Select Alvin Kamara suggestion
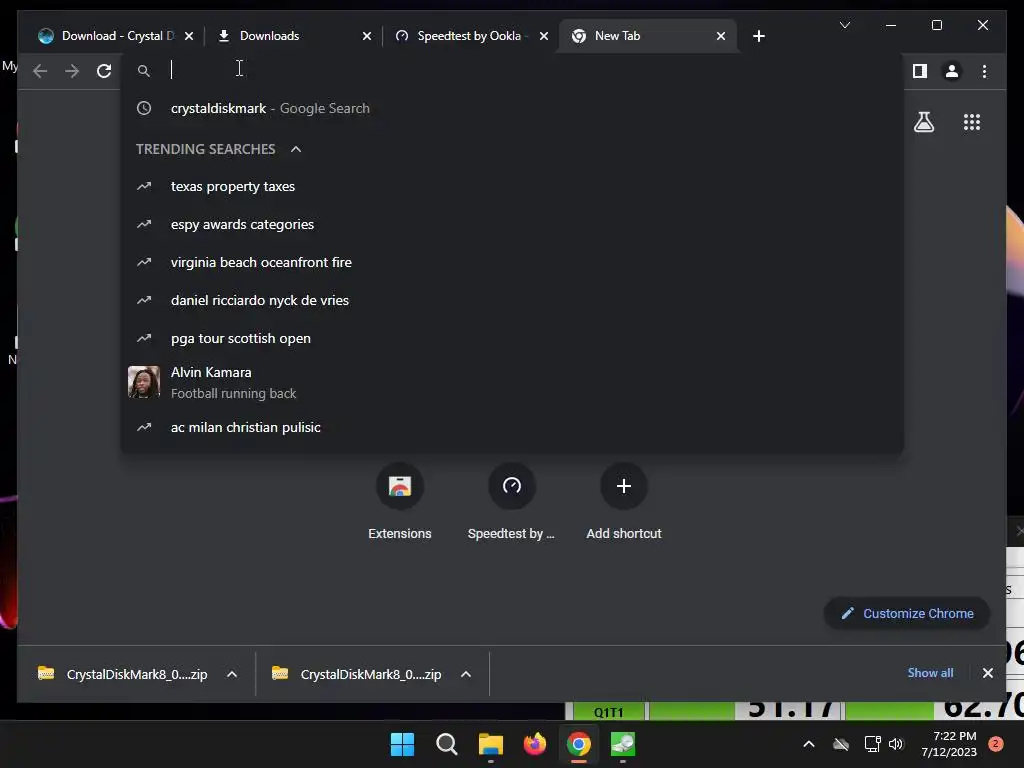 coord(512,383)
